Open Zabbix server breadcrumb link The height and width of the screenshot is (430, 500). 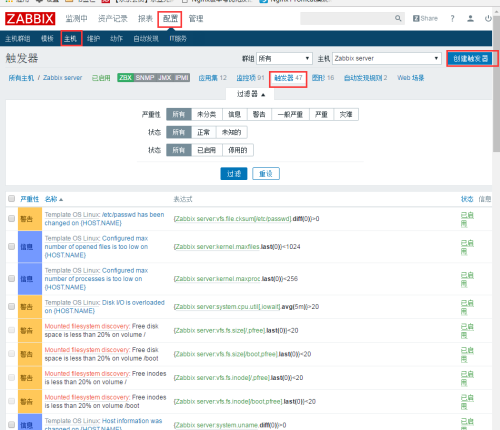pos(63,78)
